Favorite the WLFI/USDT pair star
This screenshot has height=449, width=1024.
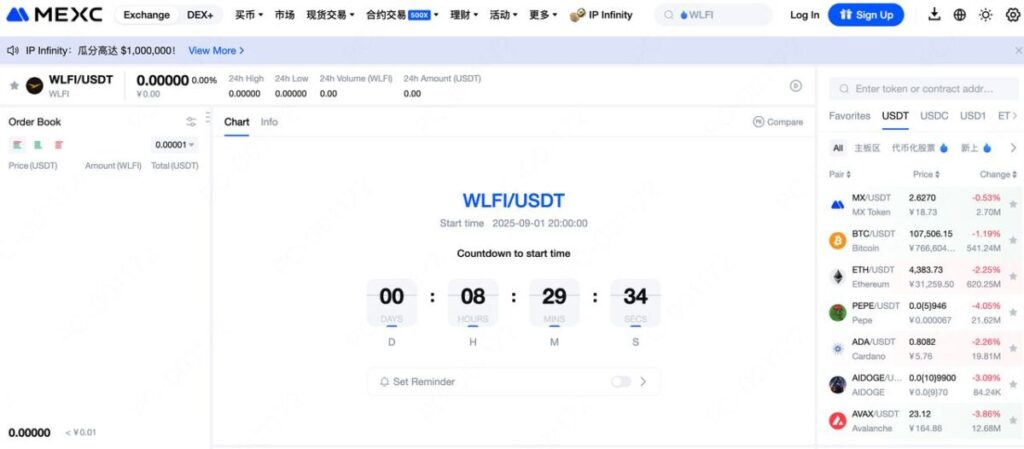pos(14,85)
